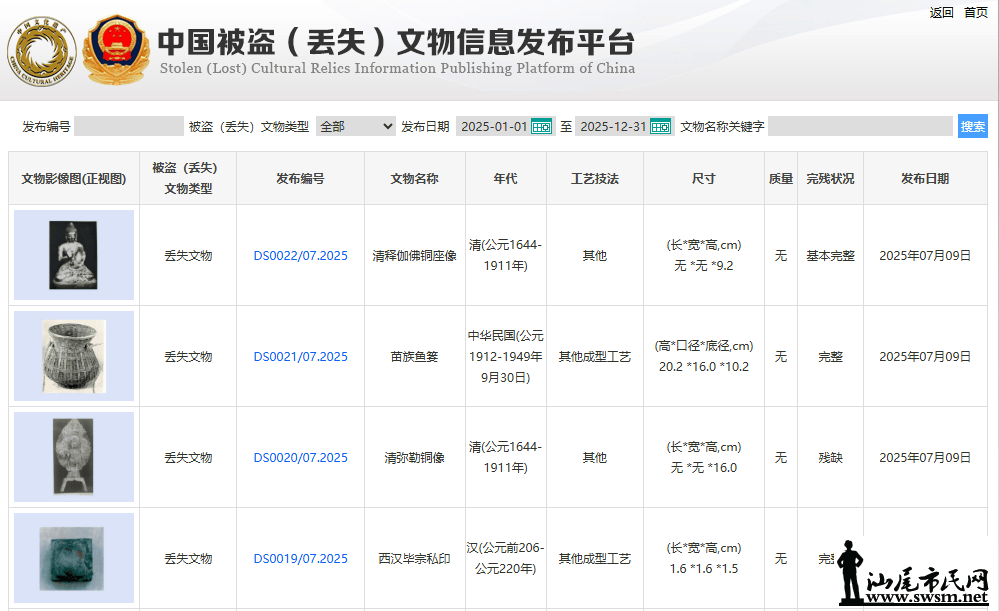Click the Buddha statue thumbnail image
Viewport: 999px width, 611px height.
tap(74, 255)
